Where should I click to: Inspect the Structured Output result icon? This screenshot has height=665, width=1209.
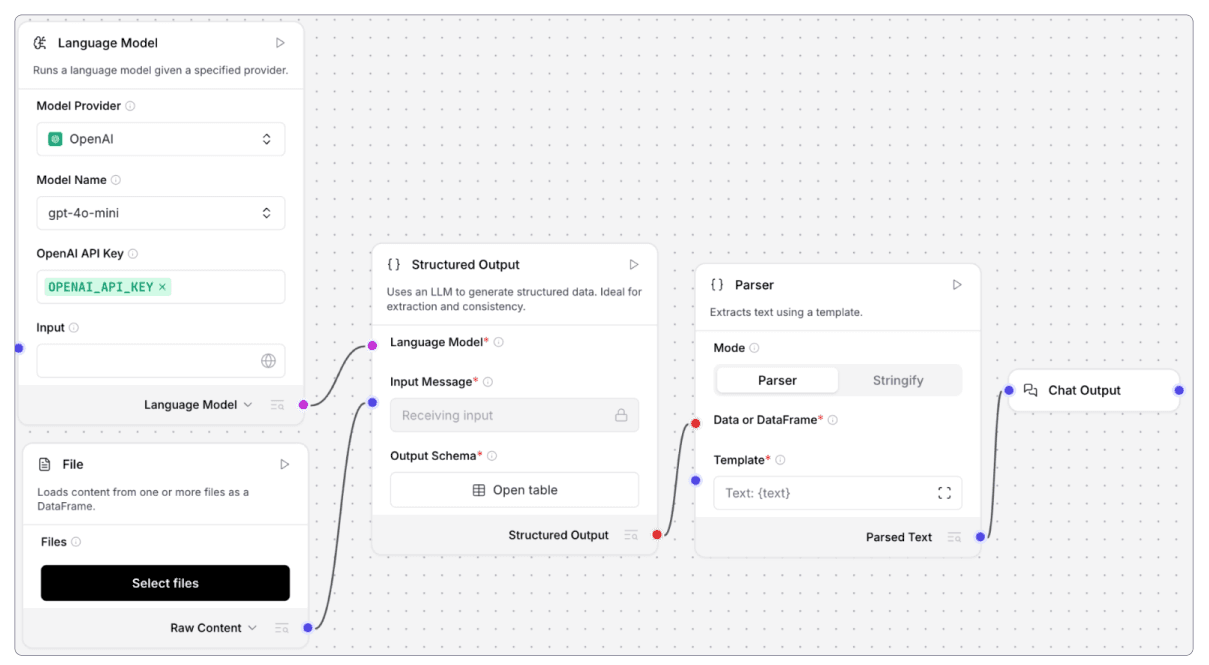coord(631,535)
